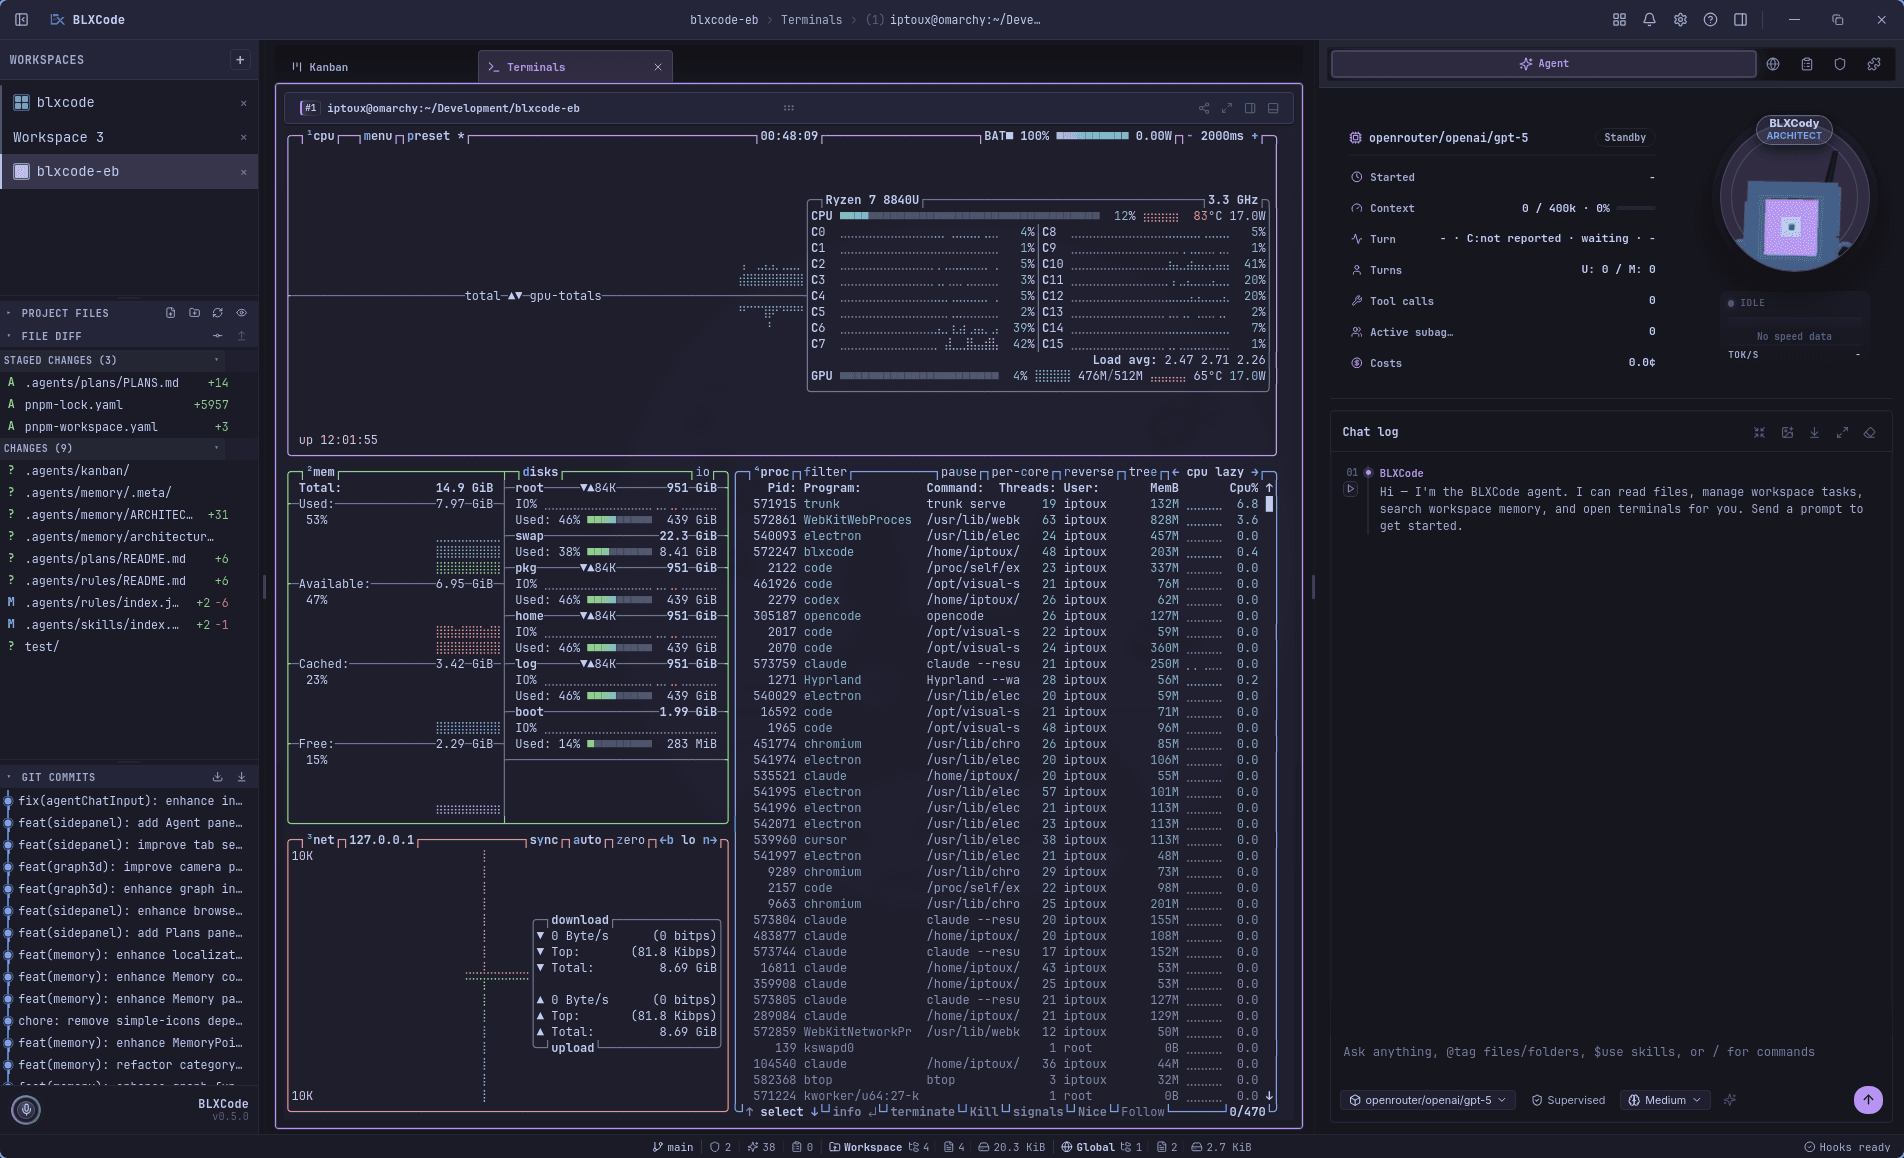Click the enhance prompt sparkle icon

coord(1730,1100)
